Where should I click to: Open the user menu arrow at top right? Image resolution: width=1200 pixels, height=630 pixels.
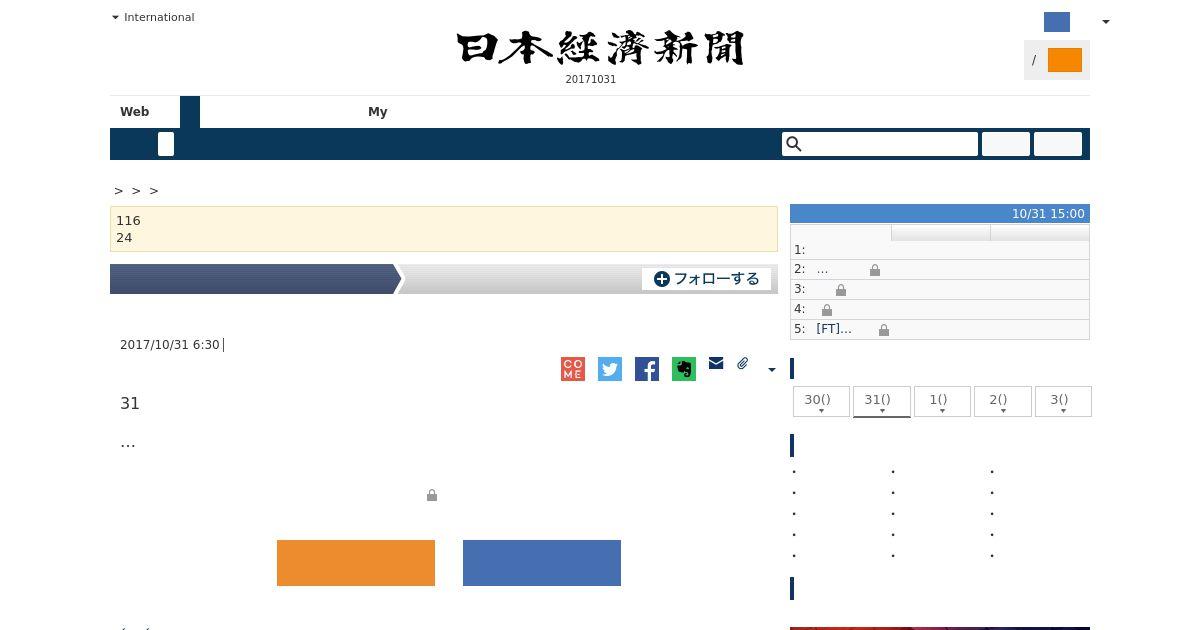(x=1105, y=22)
